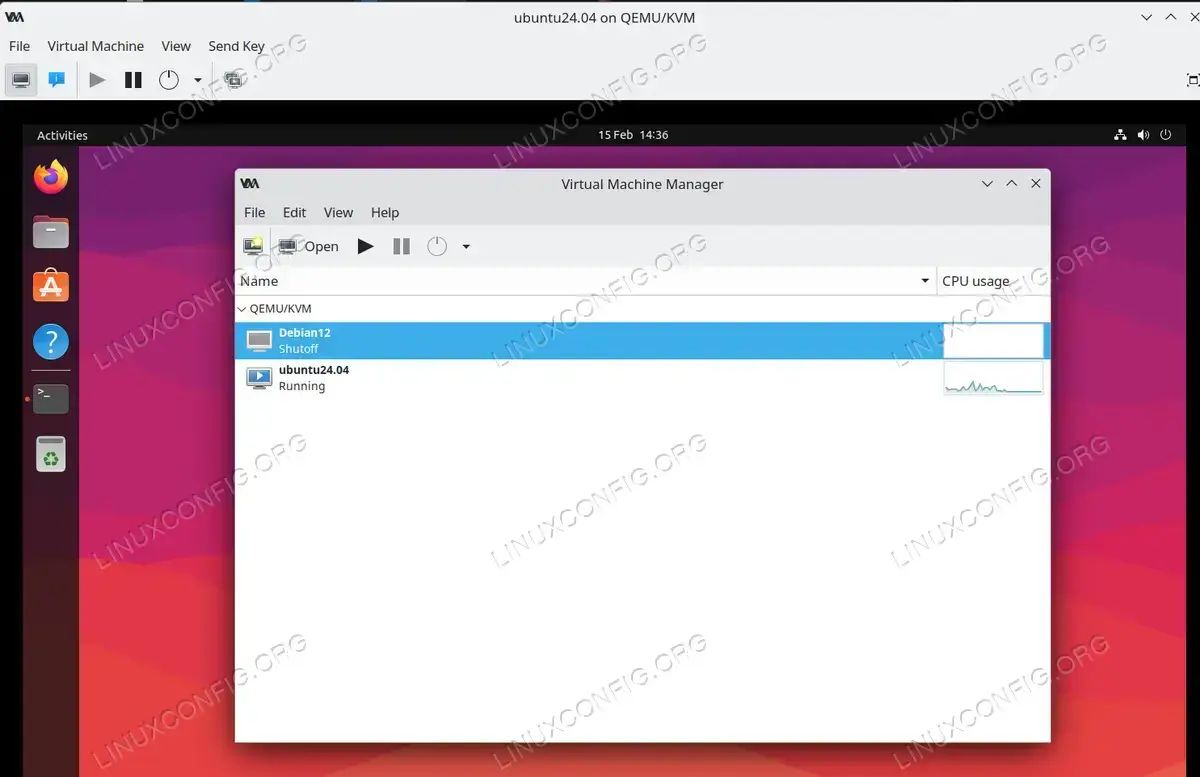Click Debian12 CPU usage graph cell
Screen dimensions: 1200x777
pos(993,341)
